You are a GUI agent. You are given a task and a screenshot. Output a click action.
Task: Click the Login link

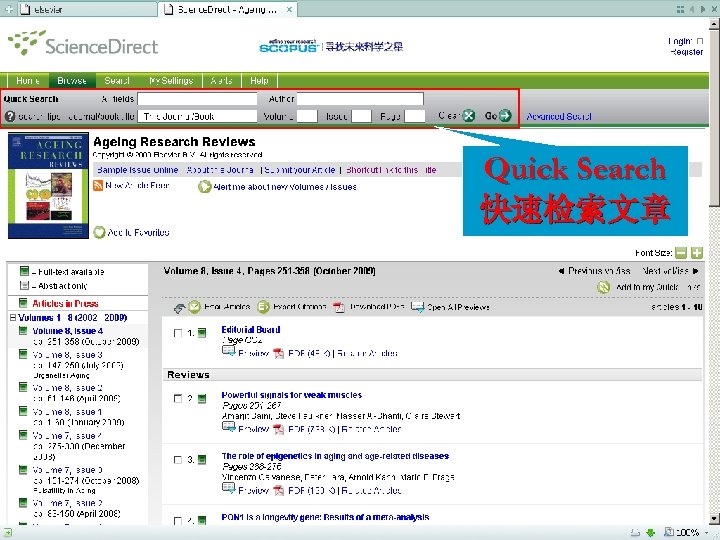click(680, 41)
